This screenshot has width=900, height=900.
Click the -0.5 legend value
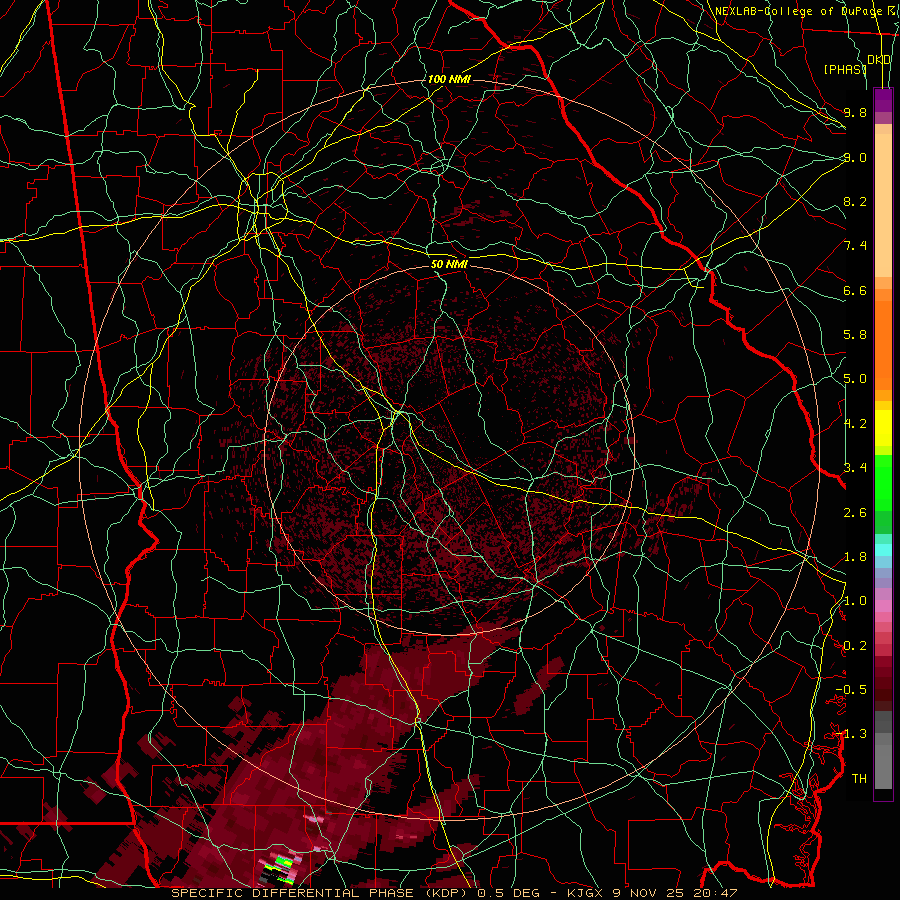click(x=851, y=690)
